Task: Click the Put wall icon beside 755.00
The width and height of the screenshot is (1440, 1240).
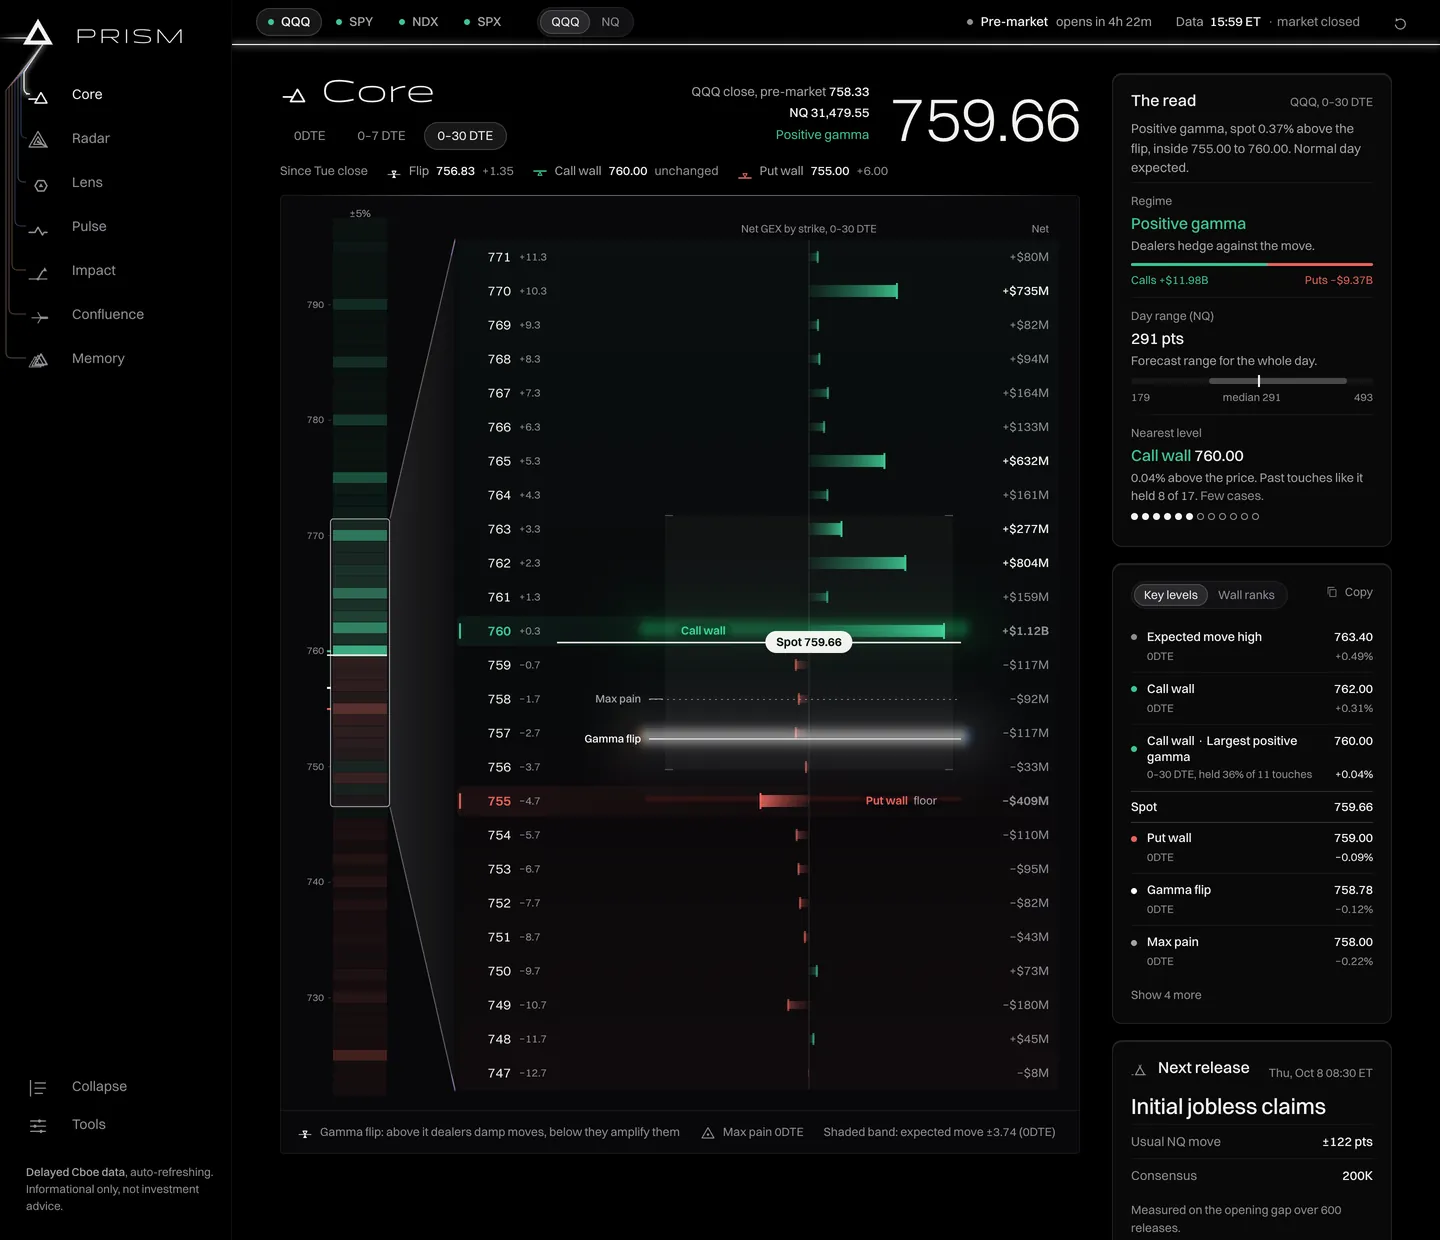Action: click(x=745, y=174)
